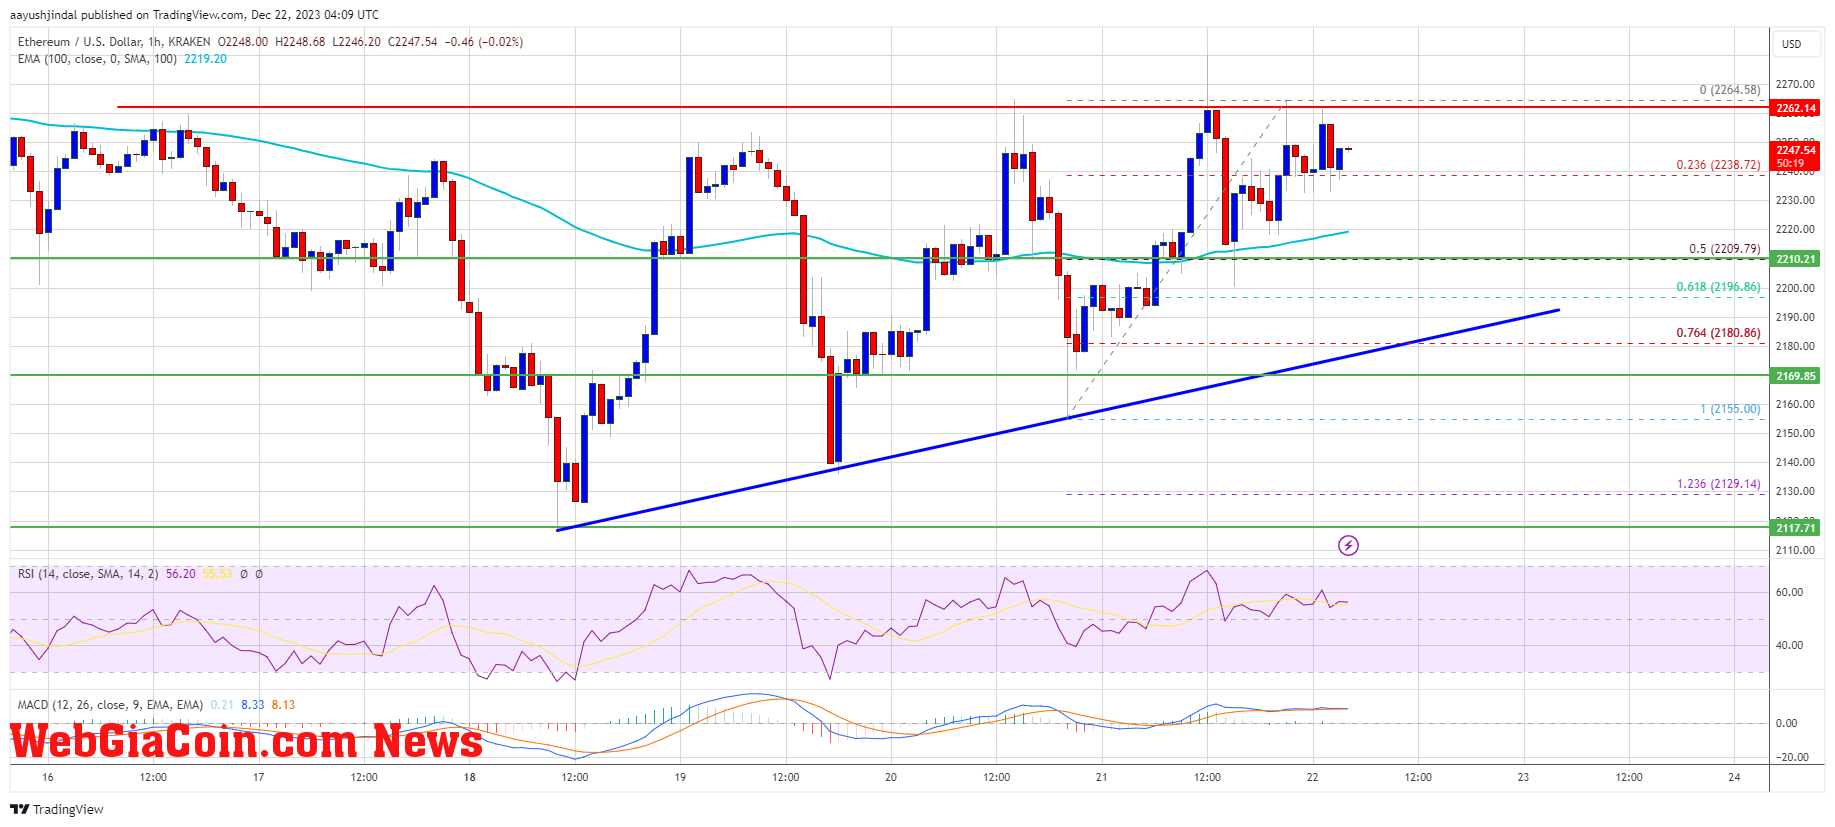
Task: Click the Fibonacci label 0 (2264.58)
Action: coord(1729,90)
